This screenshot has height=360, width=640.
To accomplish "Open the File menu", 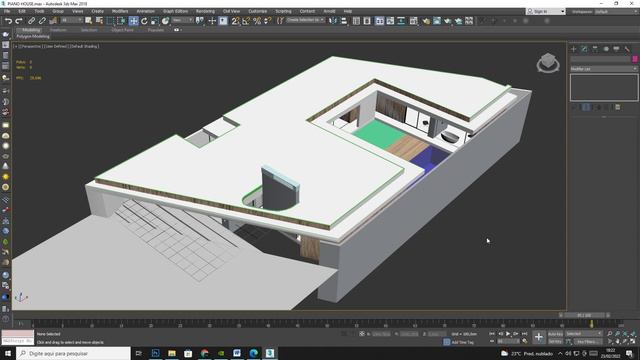I will 7,11.
